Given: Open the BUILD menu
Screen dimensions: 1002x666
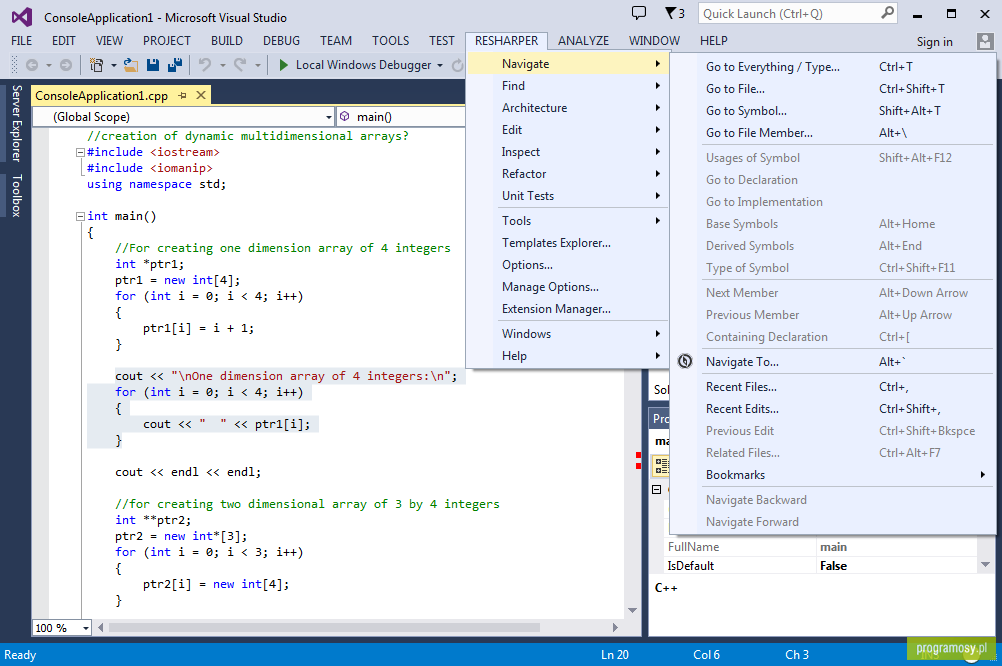Looking at the screenshot, I should (x=227, y=41).
